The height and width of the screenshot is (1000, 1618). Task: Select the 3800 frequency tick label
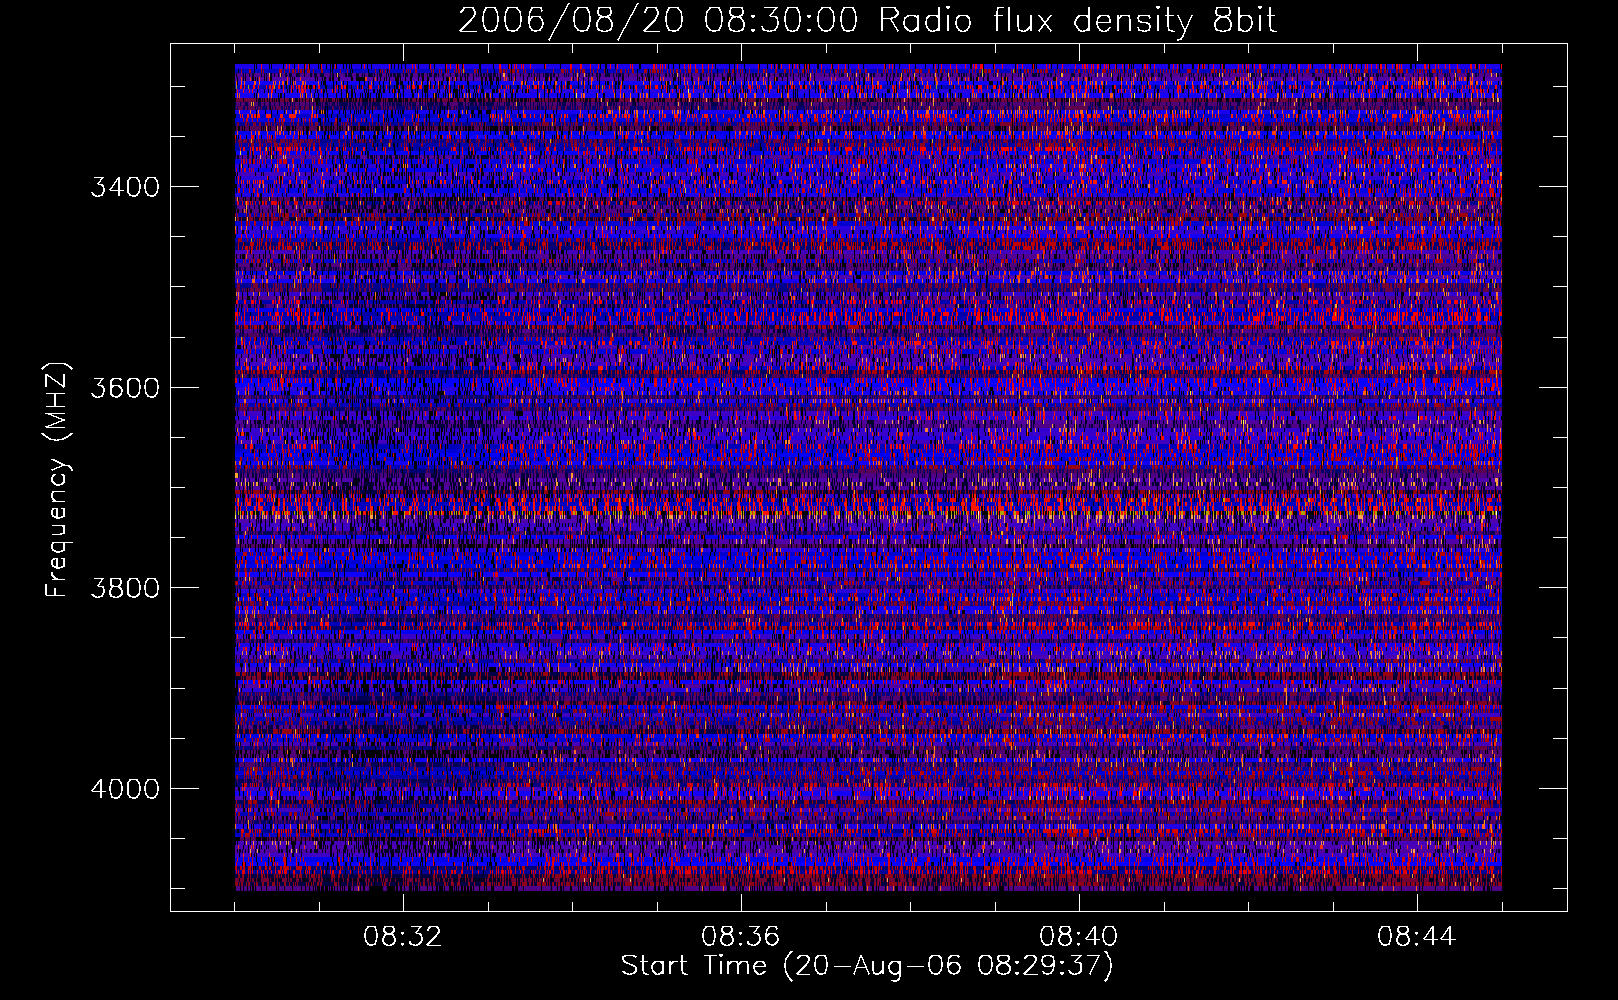coord(125,588)
